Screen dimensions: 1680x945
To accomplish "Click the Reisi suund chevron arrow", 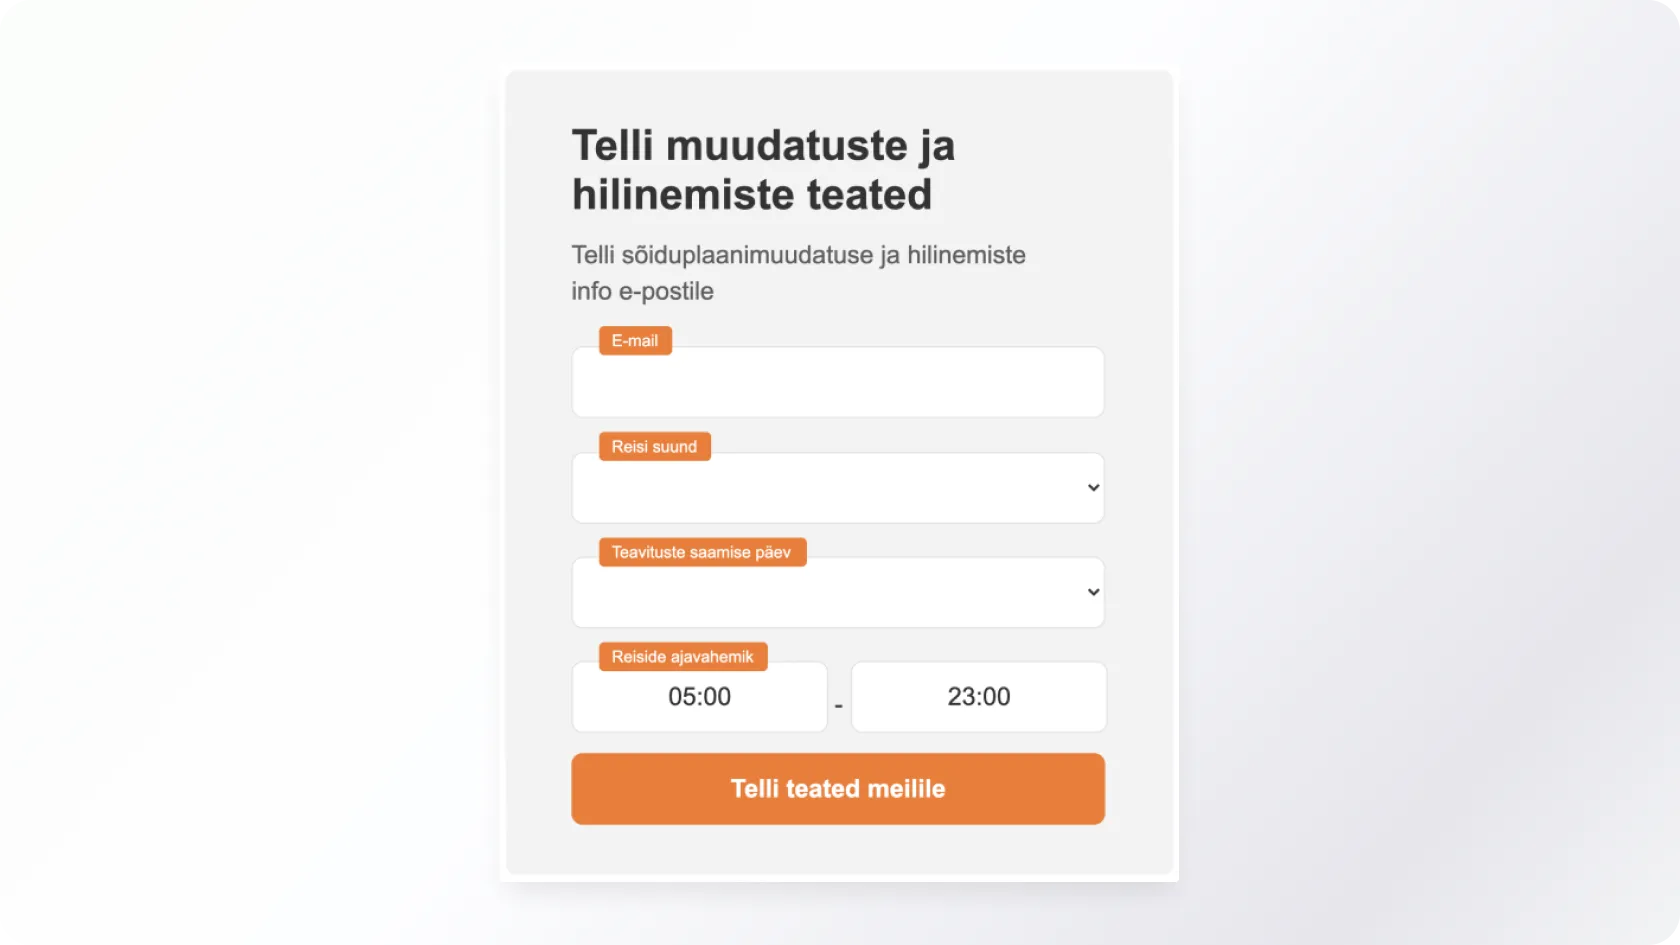I will (x=1093, y=488).
